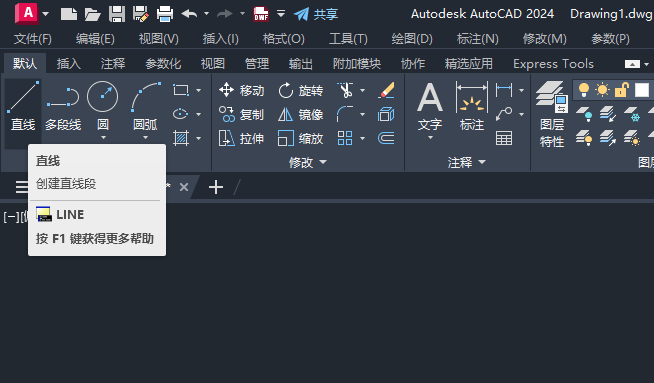Choose the Offset tool icon
The width and height of the screenshot is (654, 383).
[386, 138]
